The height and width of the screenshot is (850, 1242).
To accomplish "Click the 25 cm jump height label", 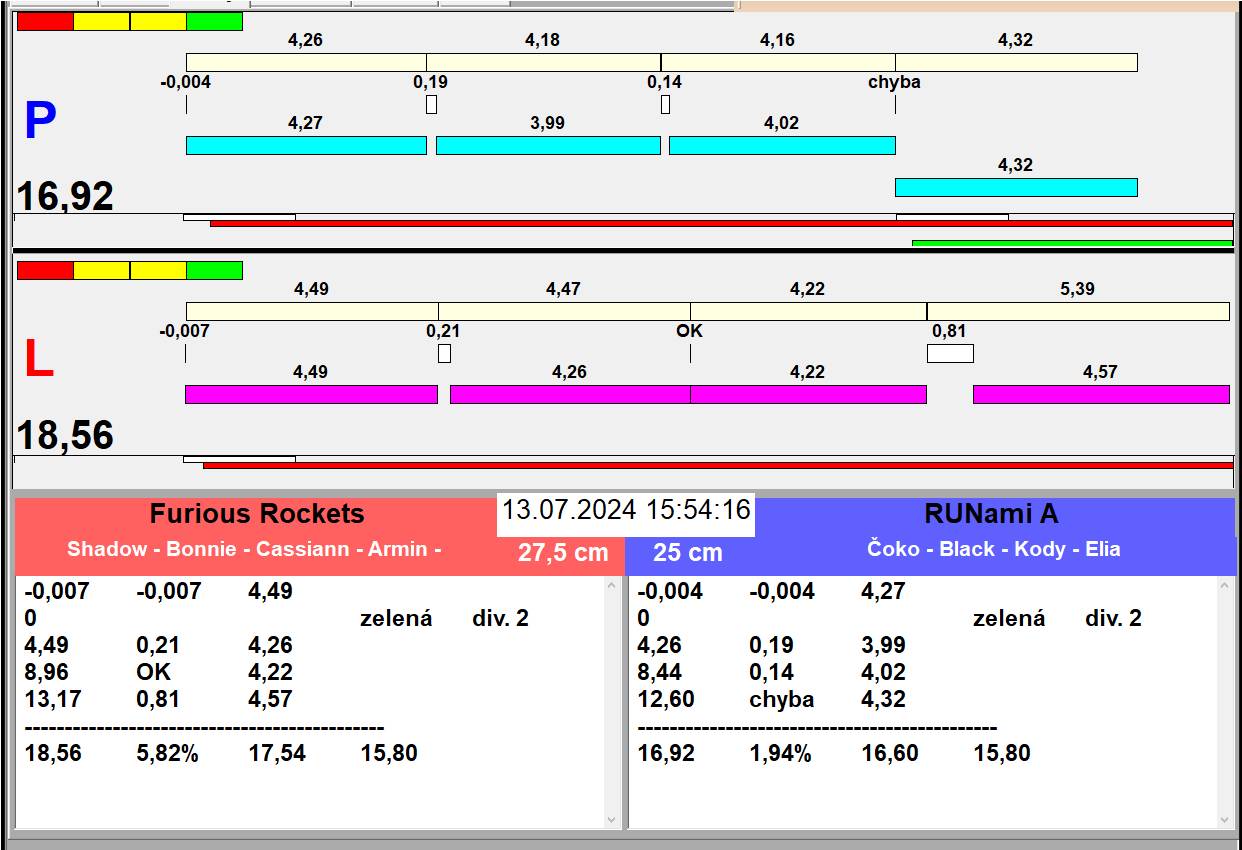I will coord(688,552).
